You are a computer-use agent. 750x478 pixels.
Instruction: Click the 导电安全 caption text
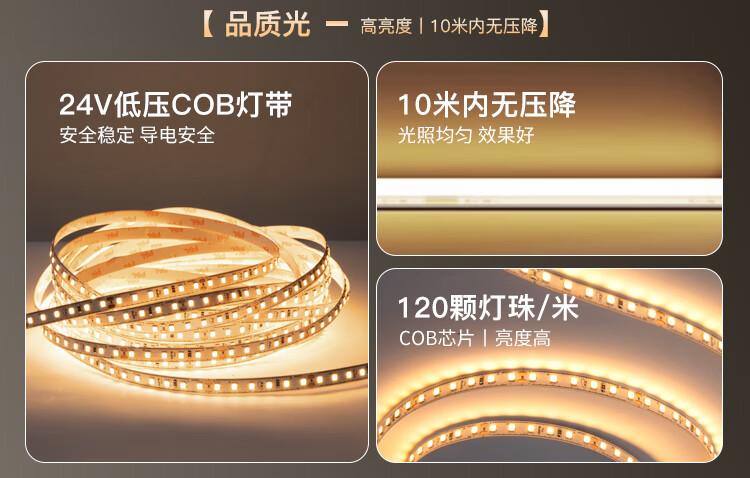[x=177, y=135]
